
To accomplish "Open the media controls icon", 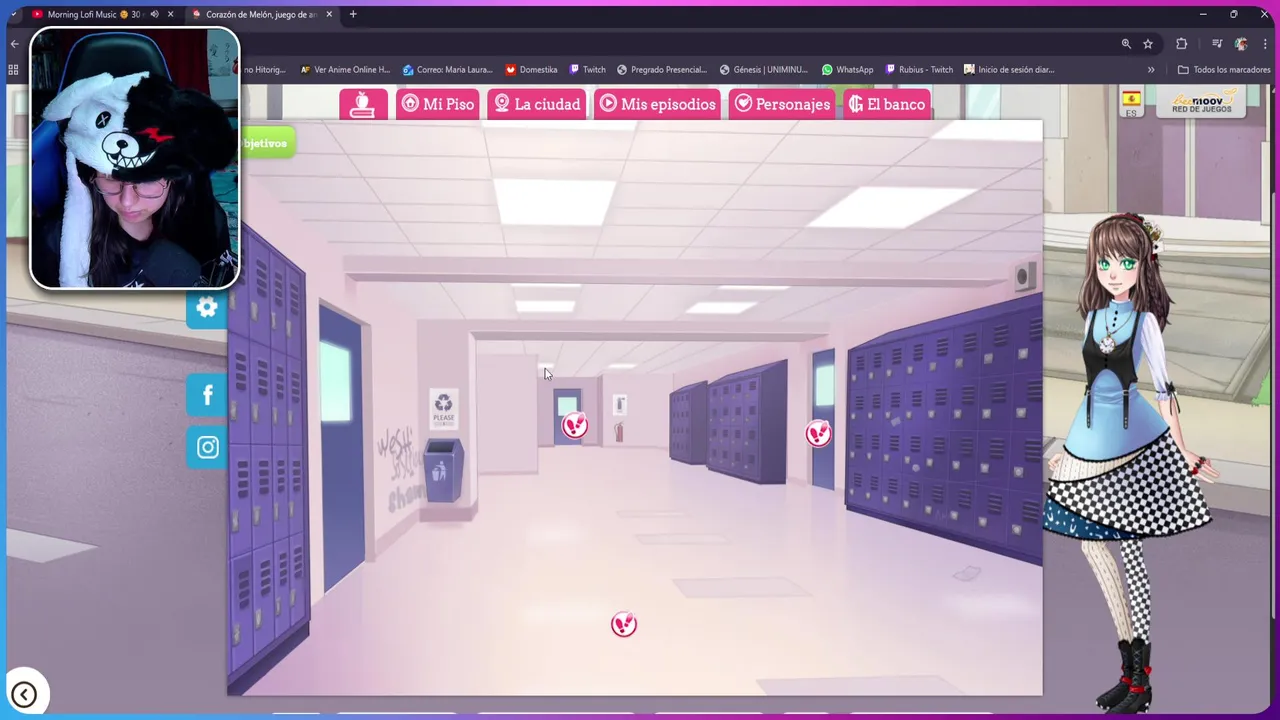I will coord(1217,44).
